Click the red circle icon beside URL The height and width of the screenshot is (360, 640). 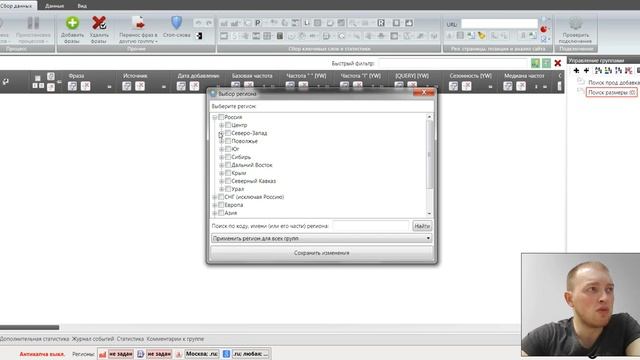pyautogui.click(x=544, y=29)
